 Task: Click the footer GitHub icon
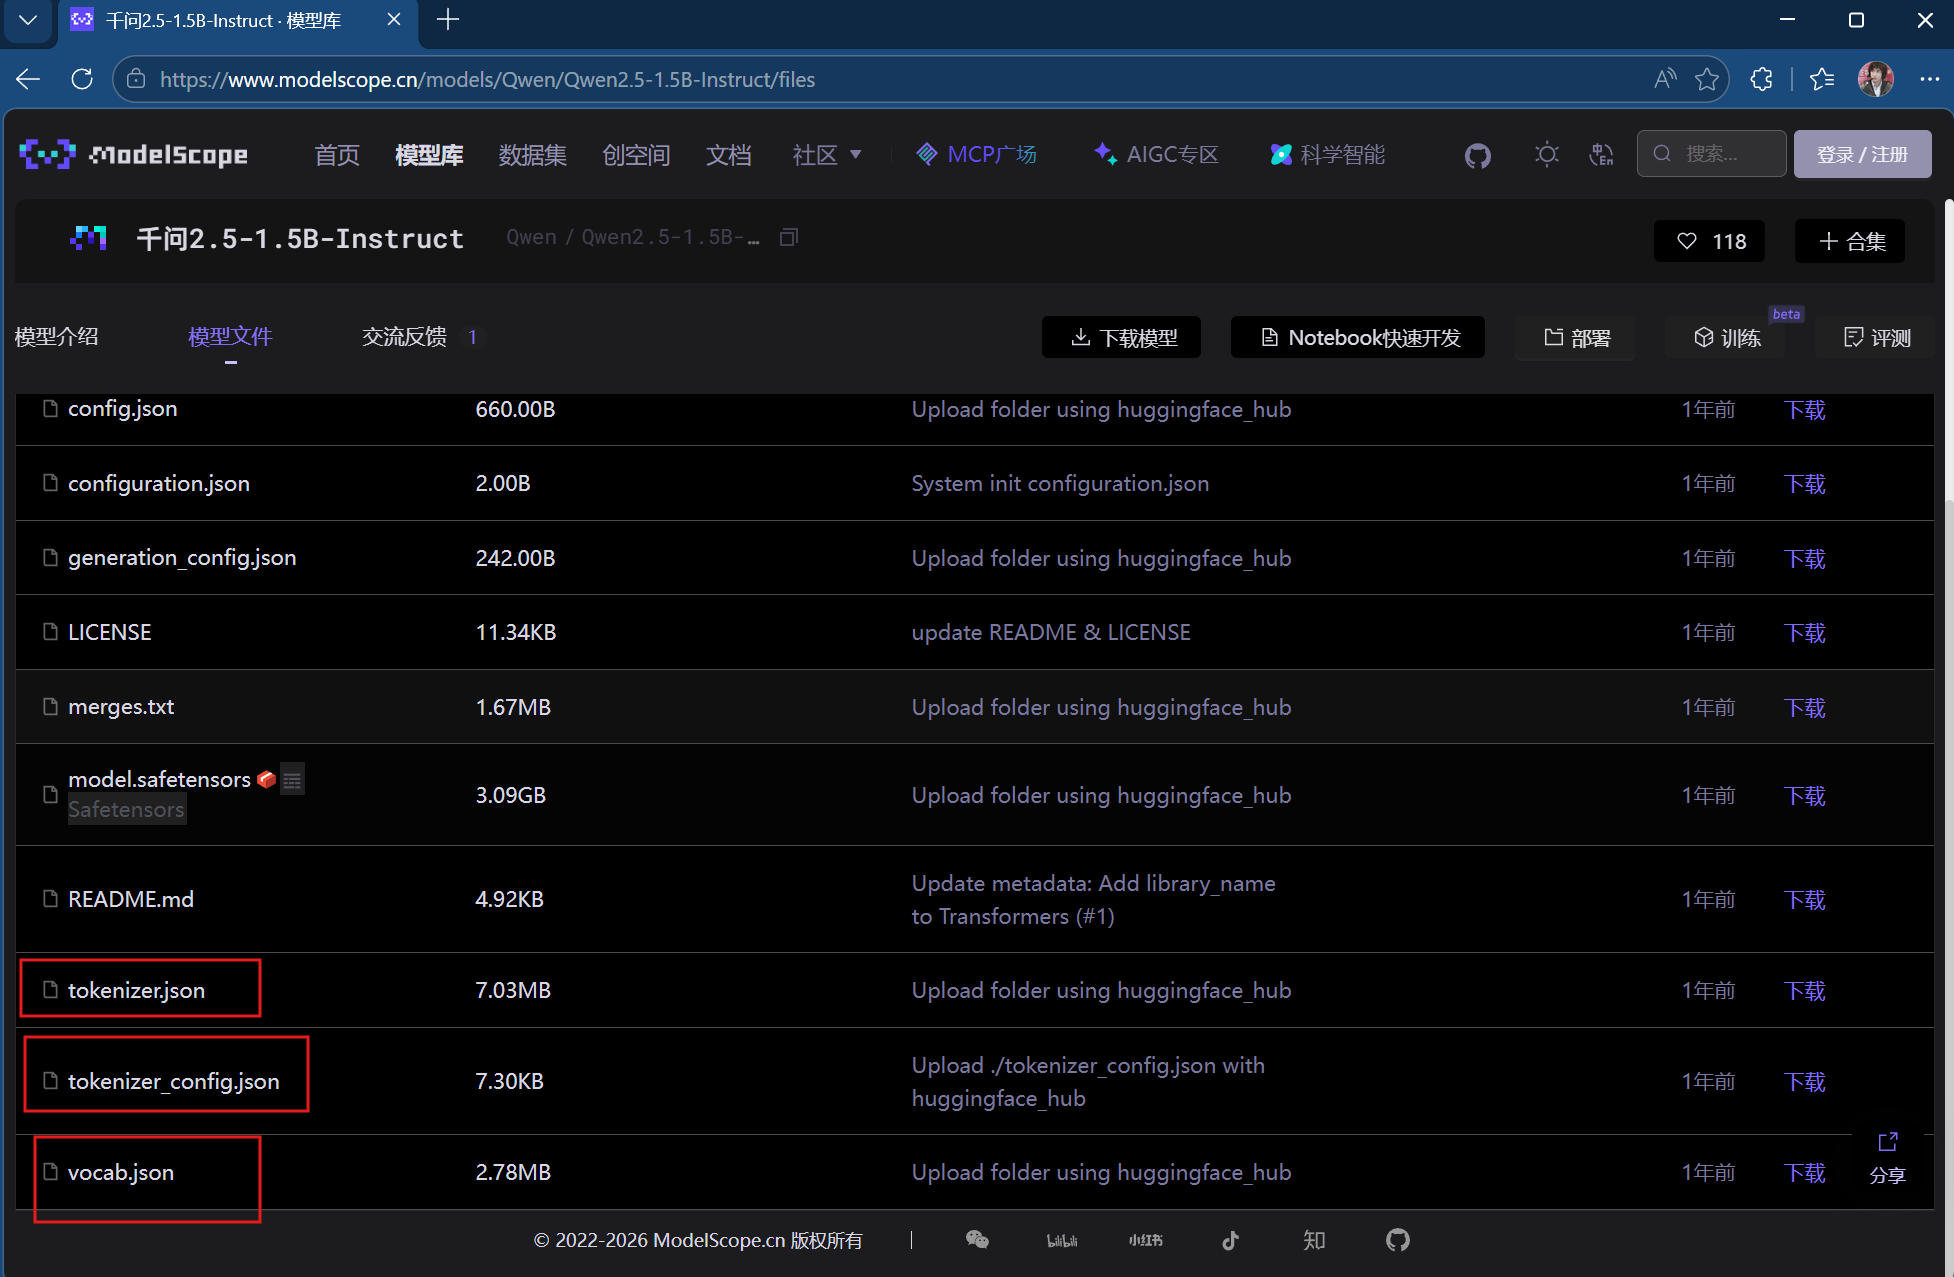(x=1397, y=1240)
